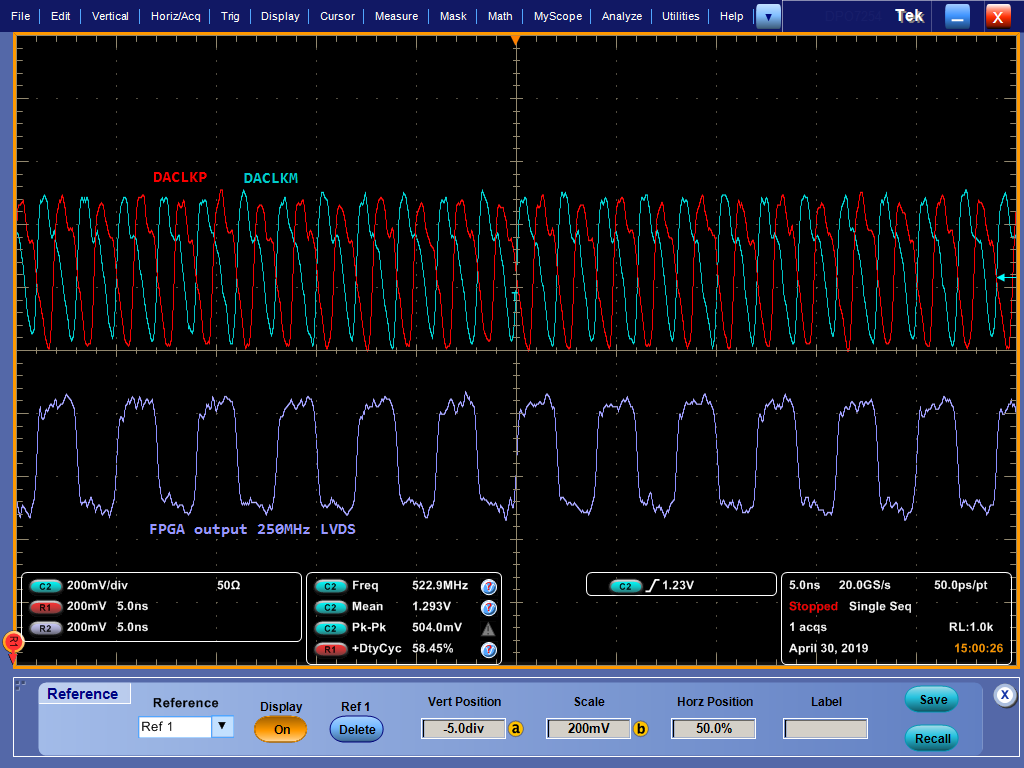Open the Horiz/Acq menu
This screenshot has height=768, width=1024.
click(x=176, y=16)
